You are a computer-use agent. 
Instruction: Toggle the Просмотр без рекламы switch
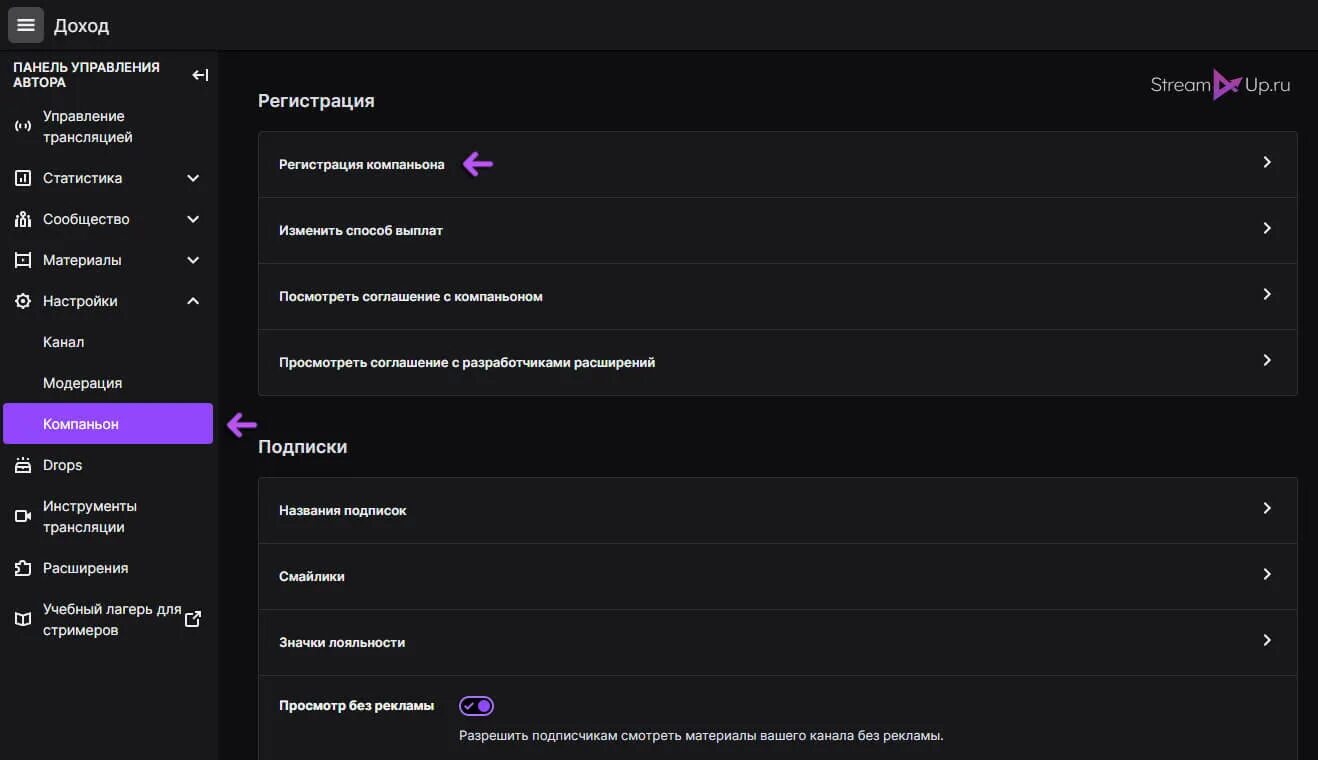(x=476, y=706)
